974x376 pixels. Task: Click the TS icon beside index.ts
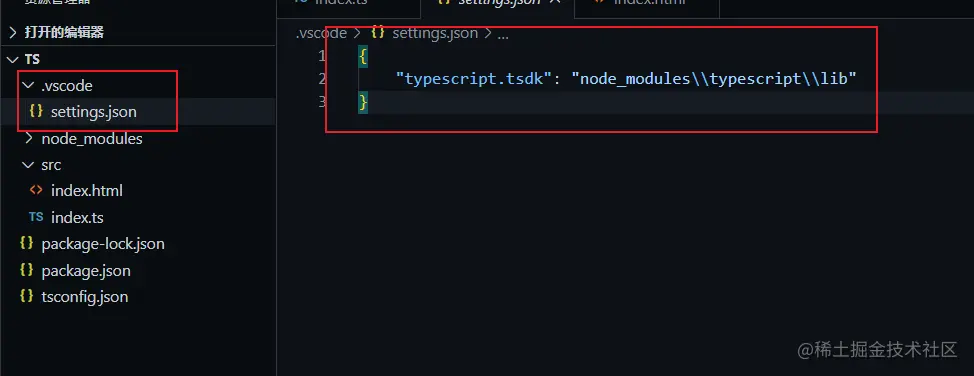coord(36,218)
